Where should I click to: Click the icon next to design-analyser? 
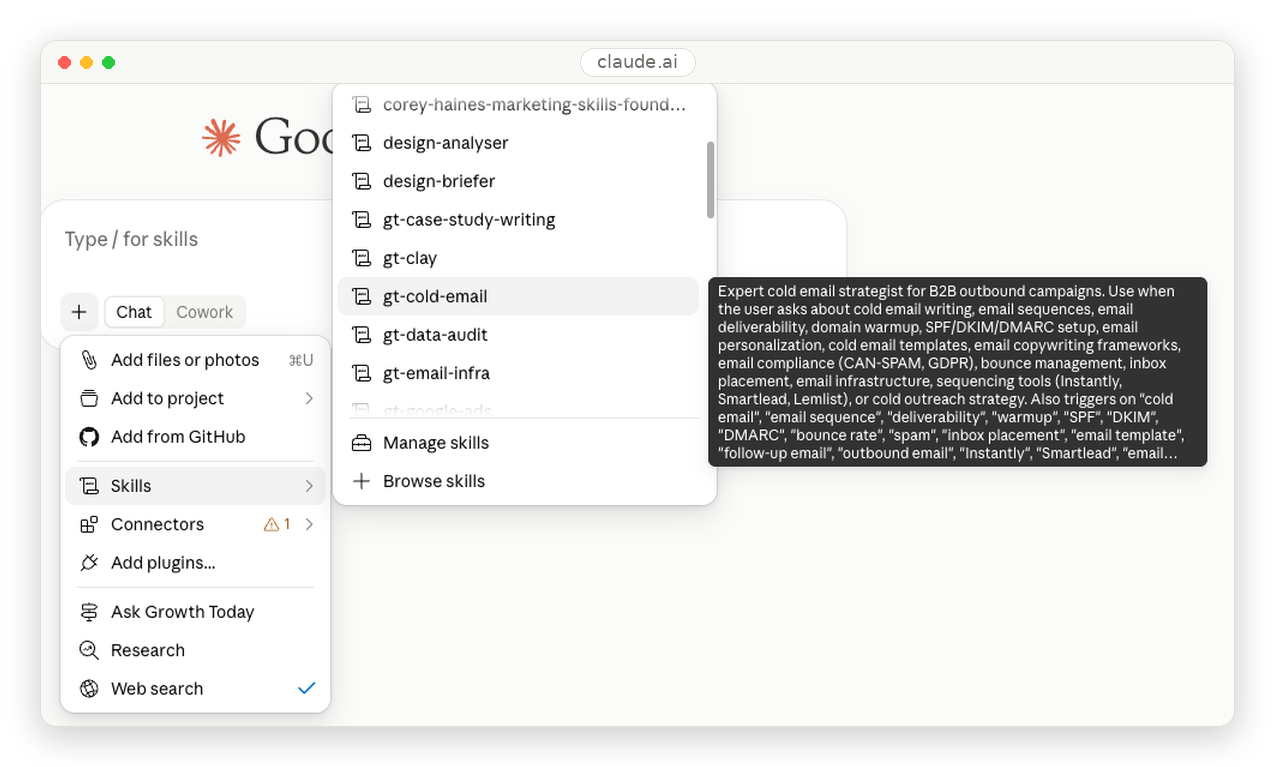tap(361, 143)
